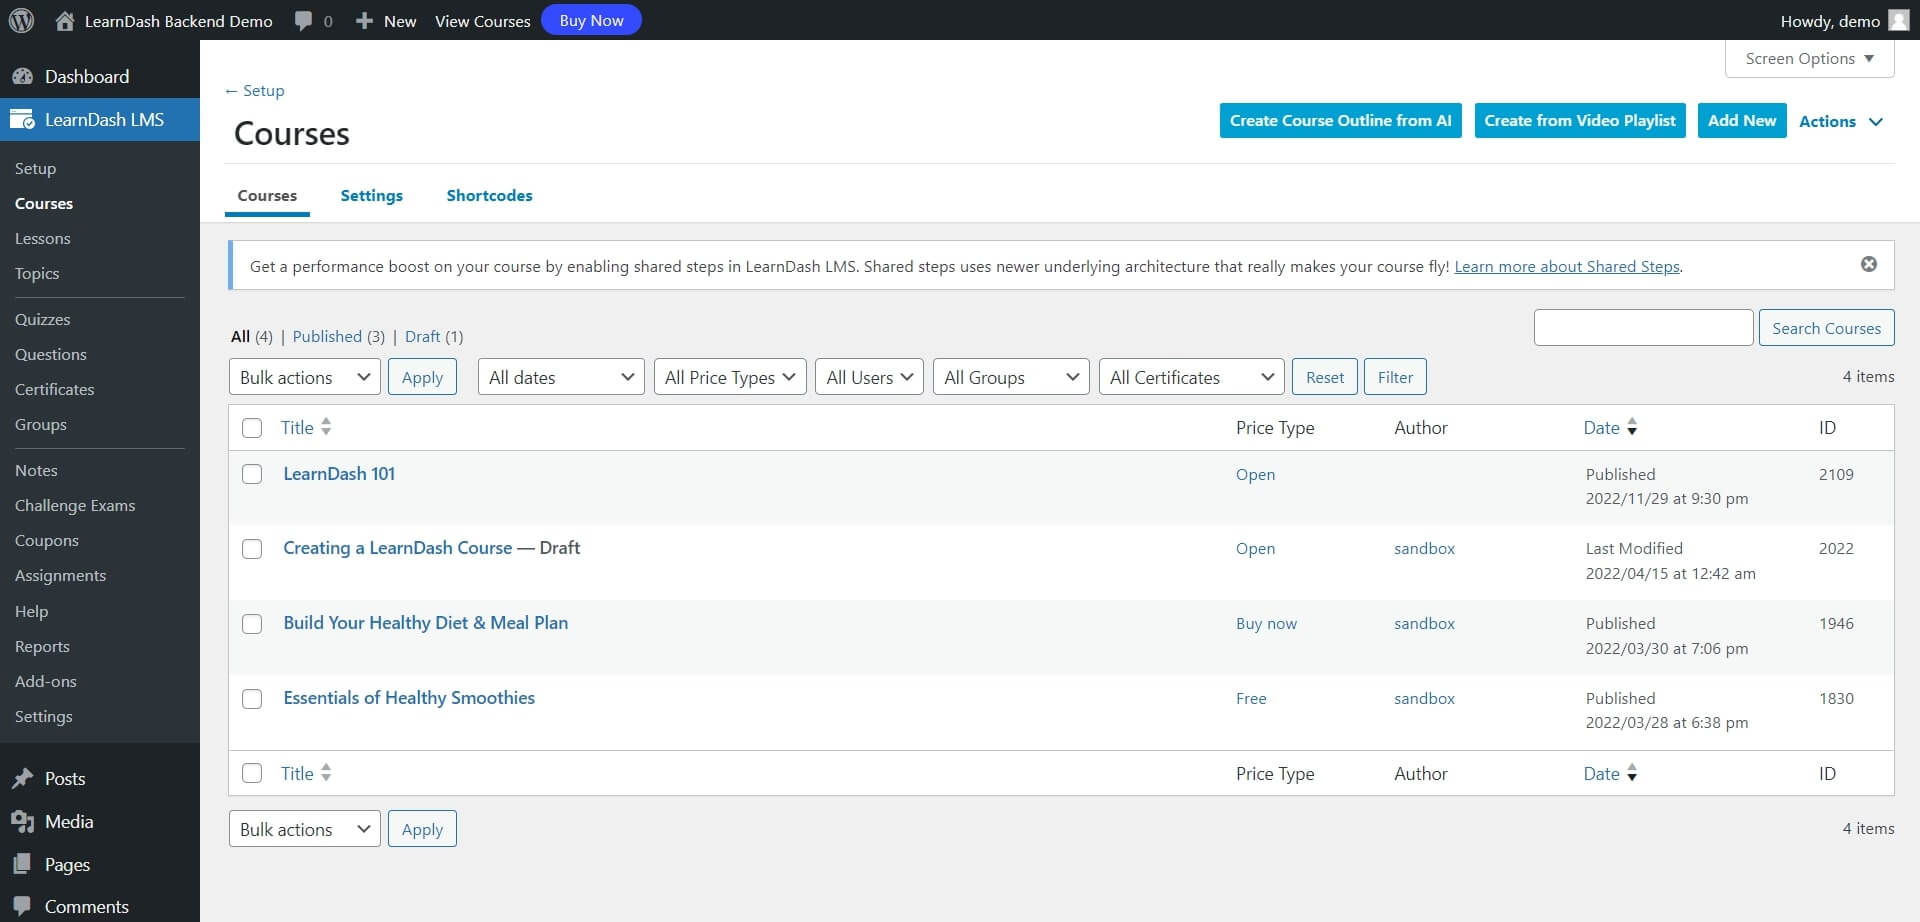Open the comments bubble icon in admin bar
Viewport: 1920px width, 922px height.
tap(303, 21)
